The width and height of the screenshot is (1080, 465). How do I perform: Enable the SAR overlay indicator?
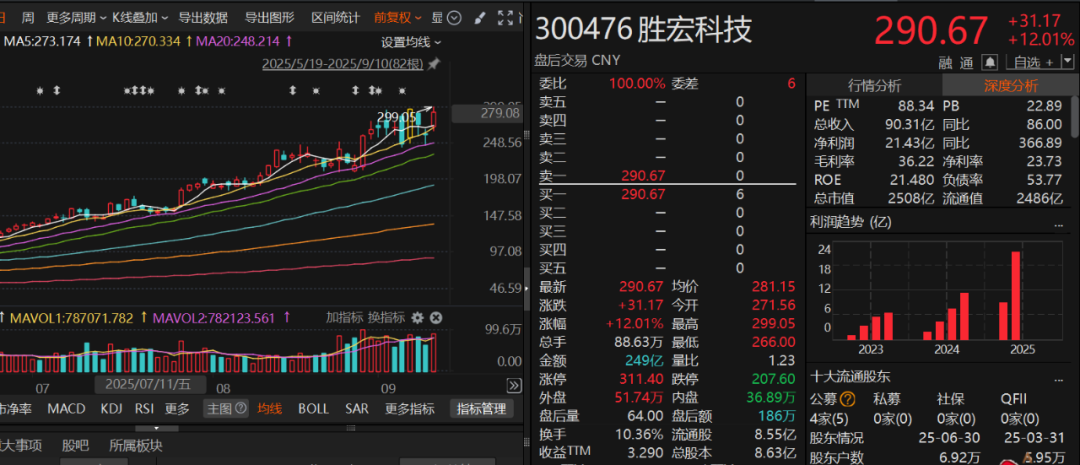(x=356, y=409)
